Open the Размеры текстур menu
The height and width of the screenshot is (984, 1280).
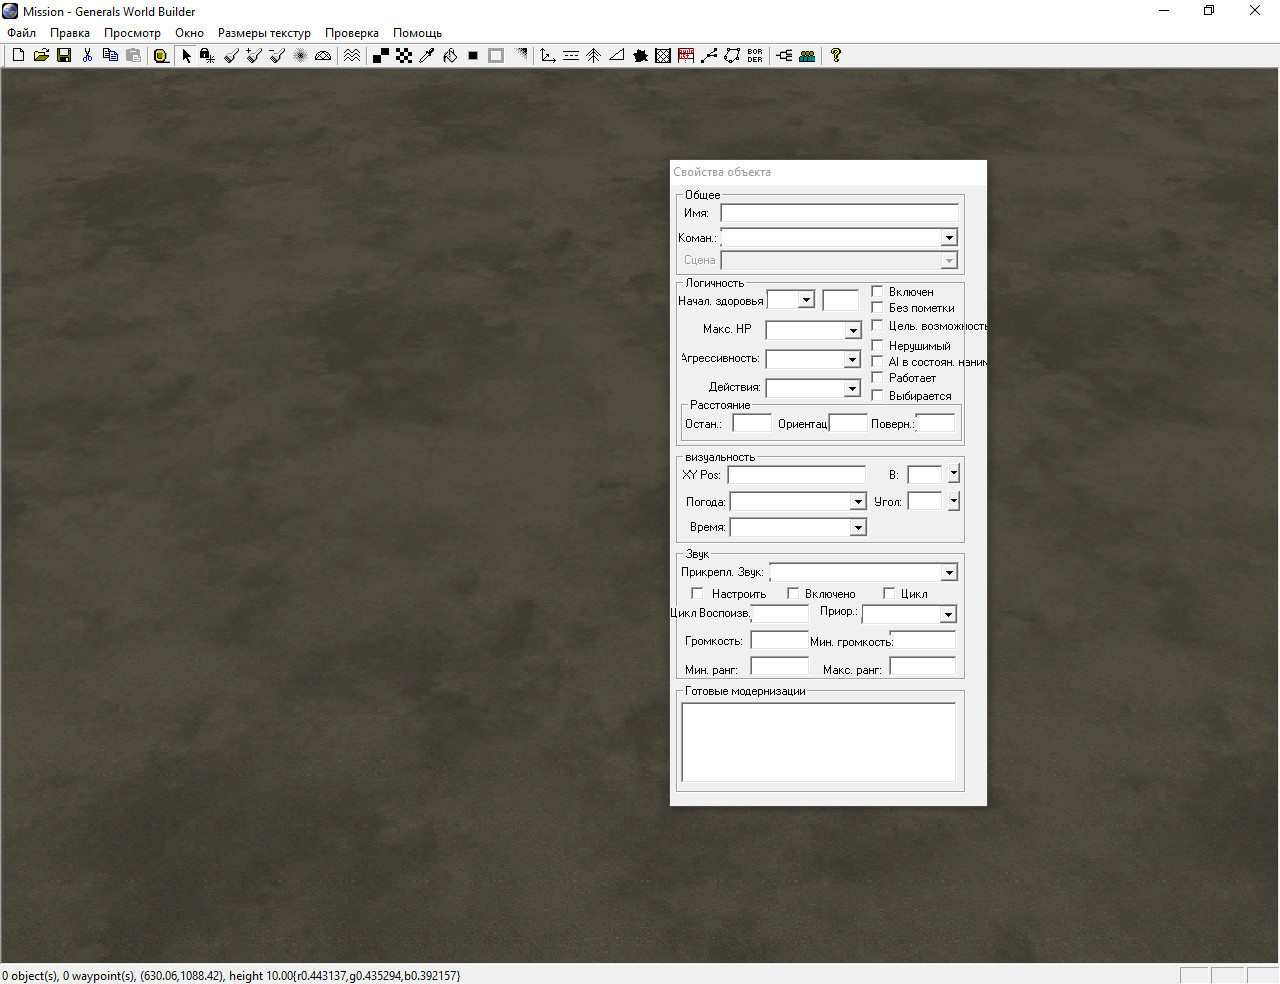click(264, 33)
